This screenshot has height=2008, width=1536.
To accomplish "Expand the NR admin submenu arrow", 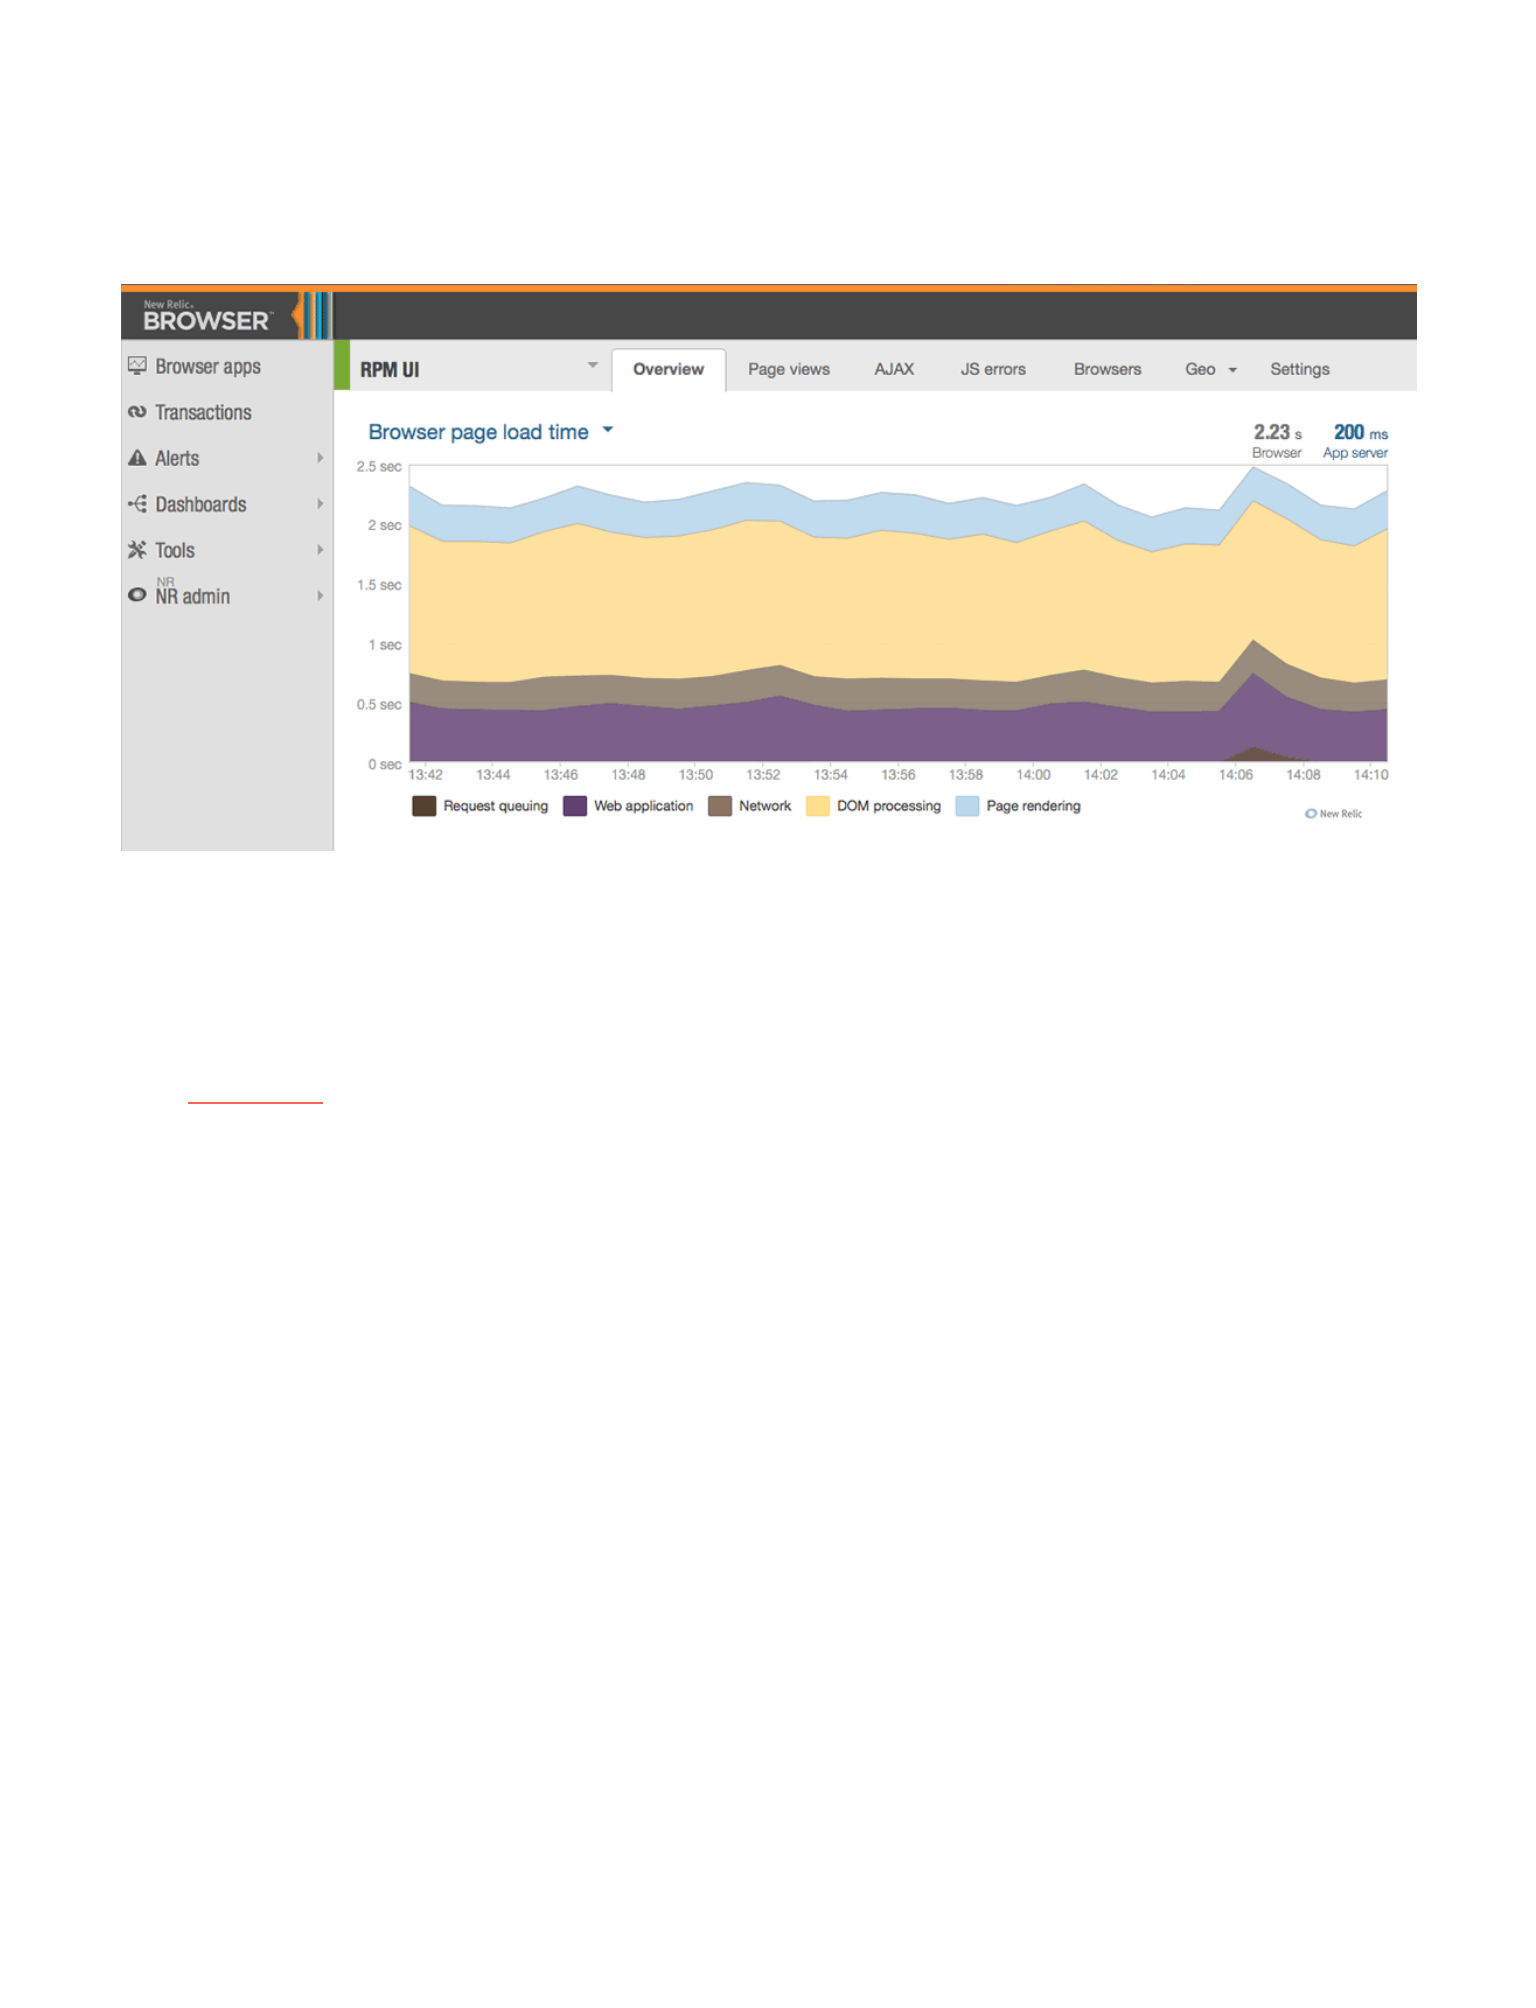I will point(320,596).
